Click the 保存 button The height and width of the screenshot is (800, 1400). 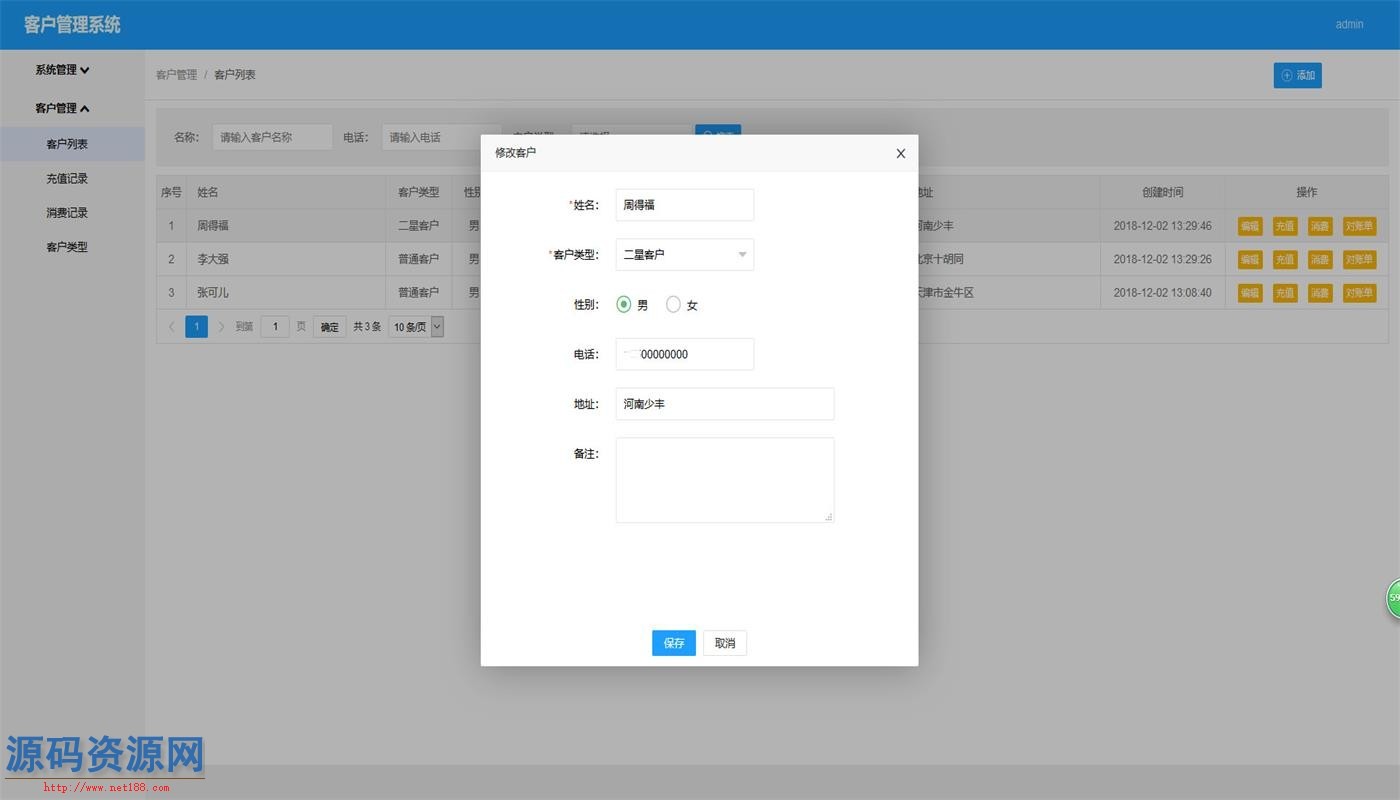[673, 643]
